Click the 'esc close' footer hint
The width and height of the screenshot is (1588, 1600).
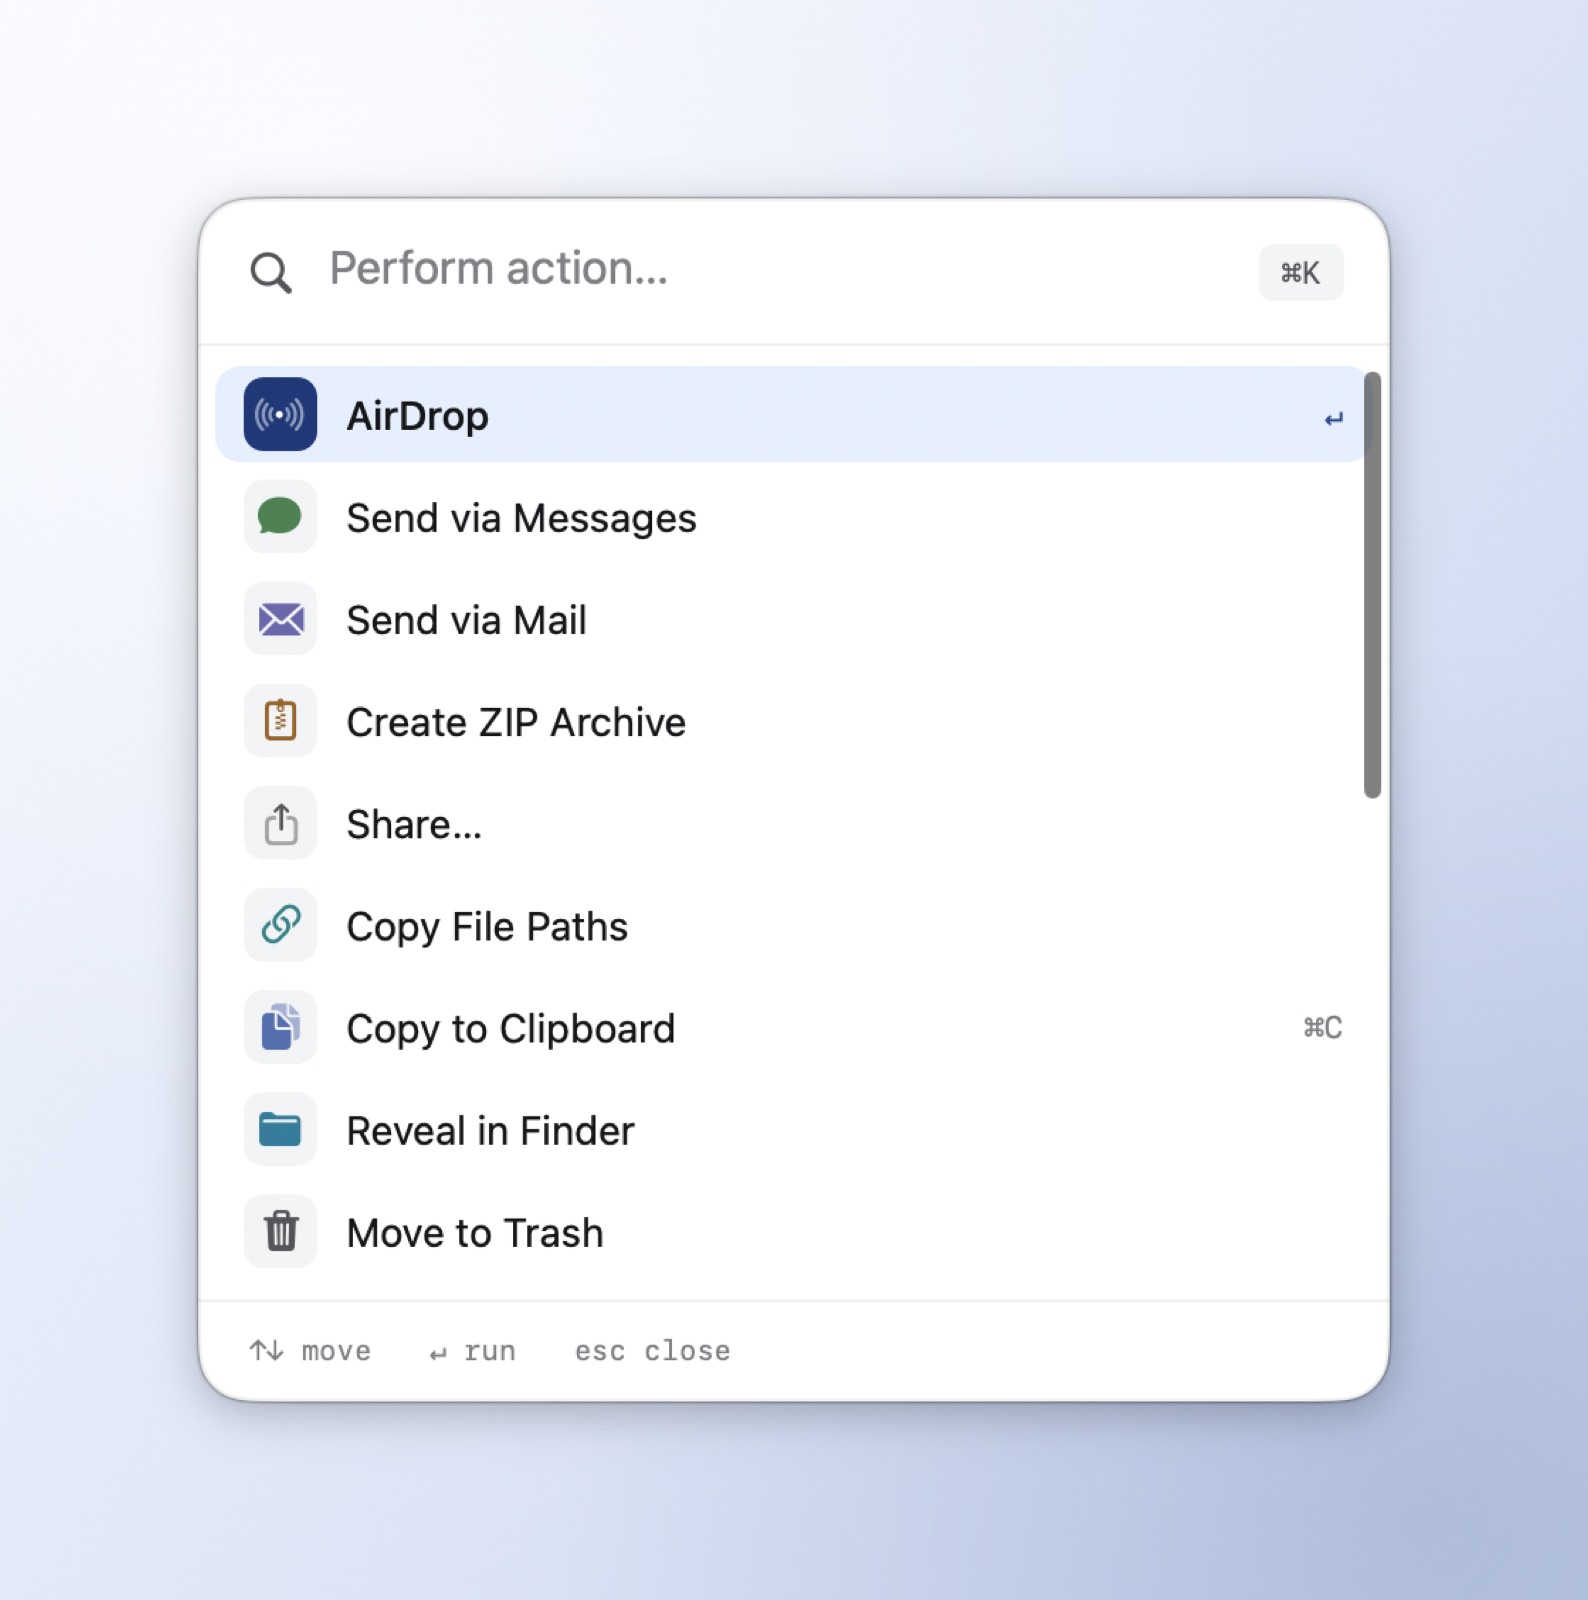[x=652, y=1351]
